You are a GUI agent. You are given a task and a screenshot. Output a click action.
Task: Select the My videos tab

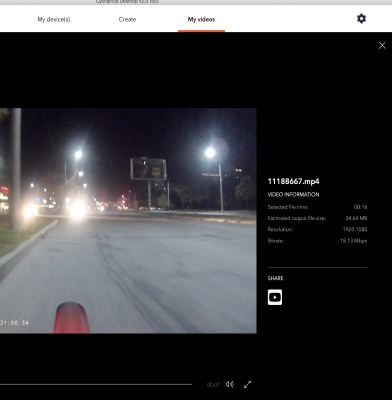click(x=201, y=19)
